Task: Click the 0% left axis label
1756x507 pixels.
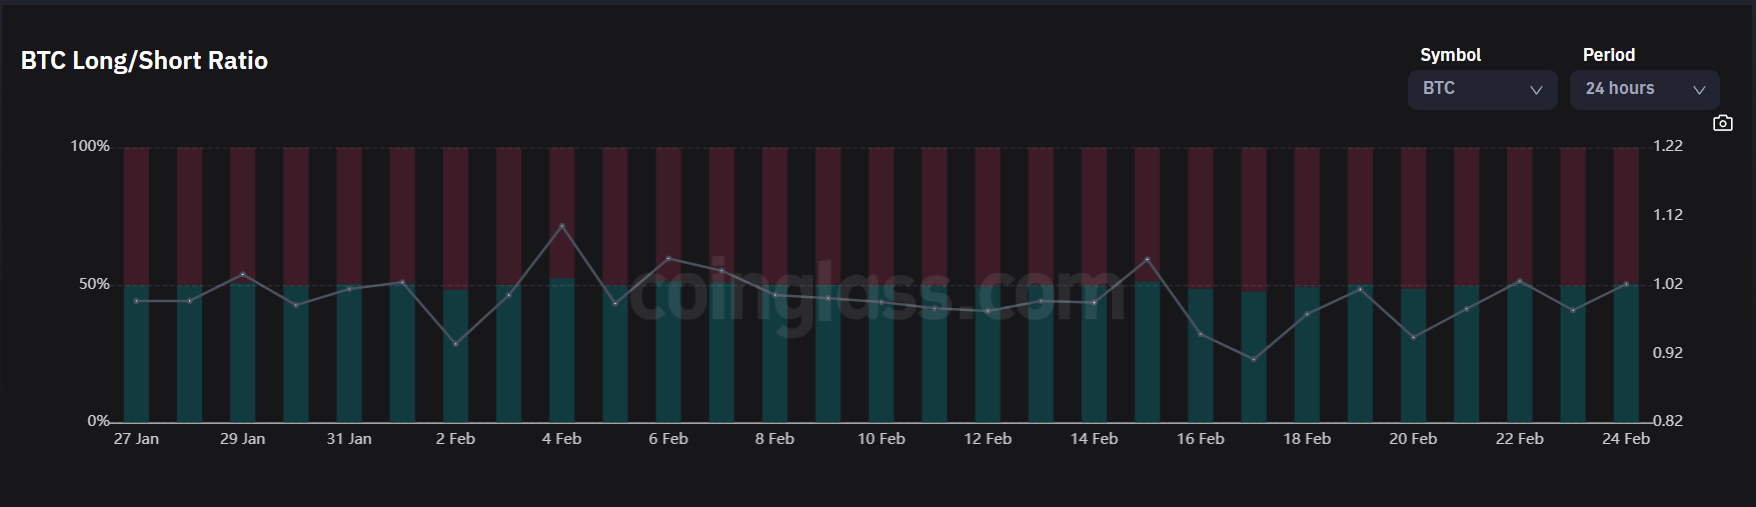Action: (99, 421)
